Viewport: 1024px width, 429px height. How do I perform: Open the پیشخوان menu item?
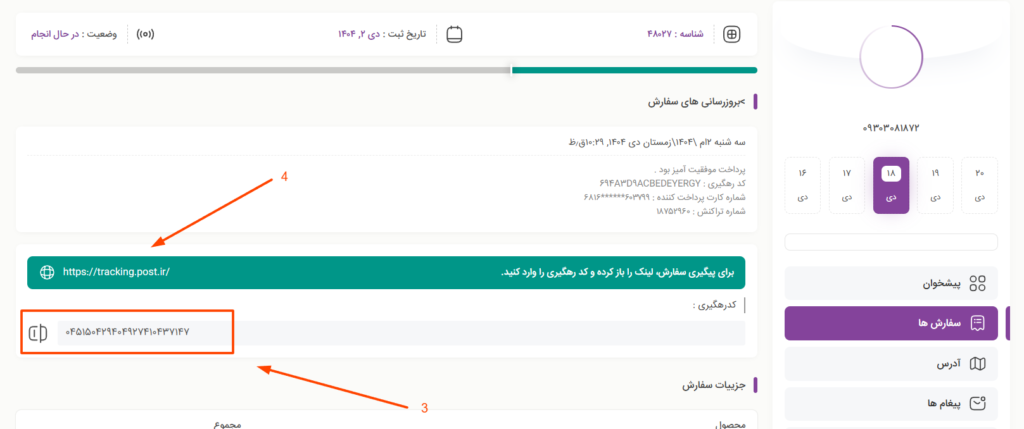coord(891,283)
